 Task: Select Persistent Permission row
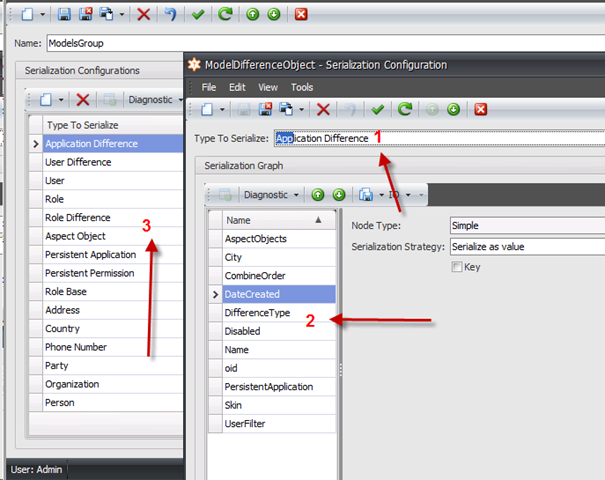(113, 273)
